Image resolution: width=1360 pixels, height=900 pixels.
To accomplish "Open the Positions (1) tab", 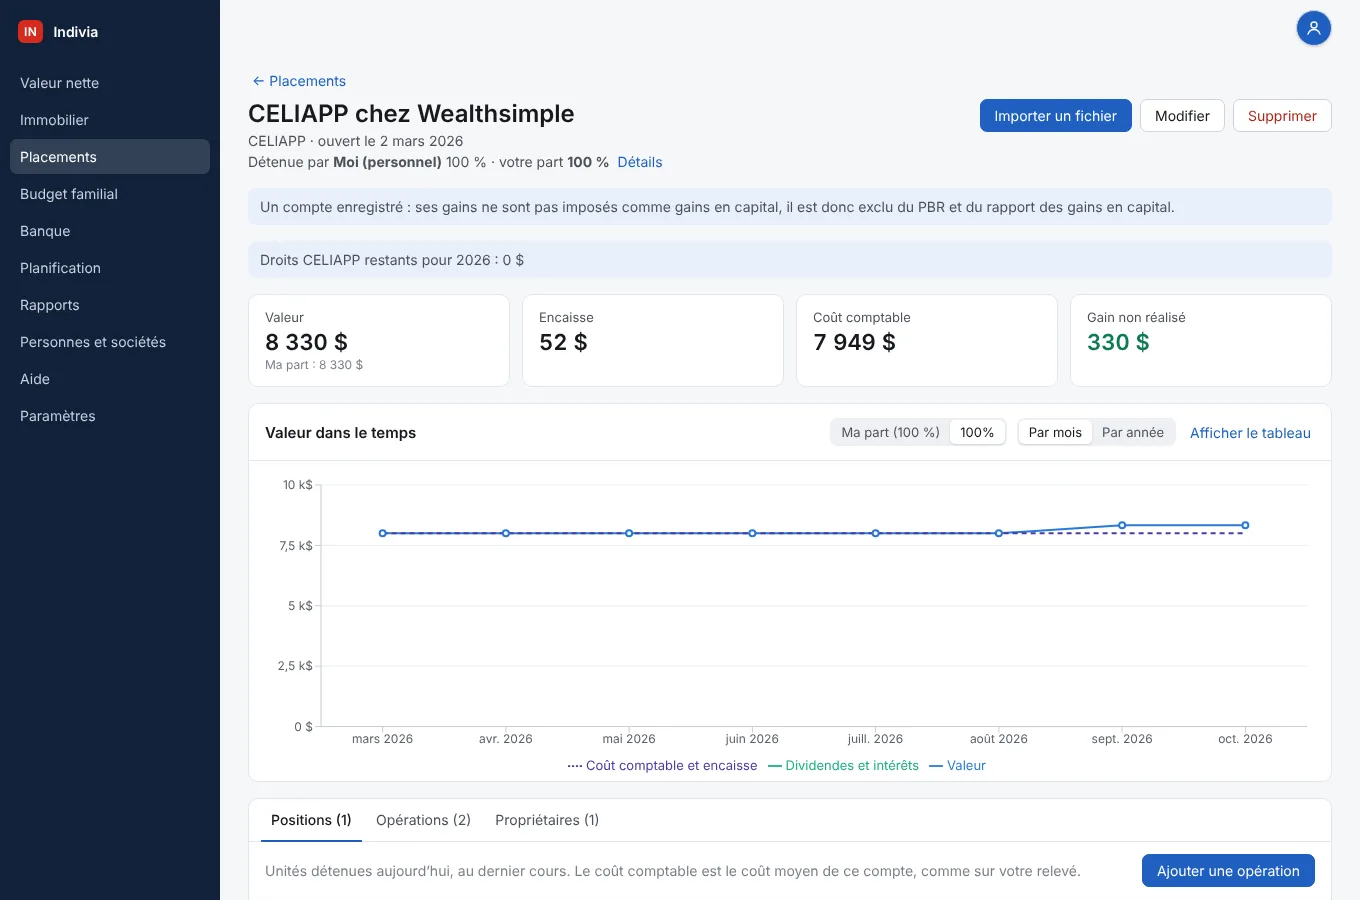I will [x=311, y=820].
